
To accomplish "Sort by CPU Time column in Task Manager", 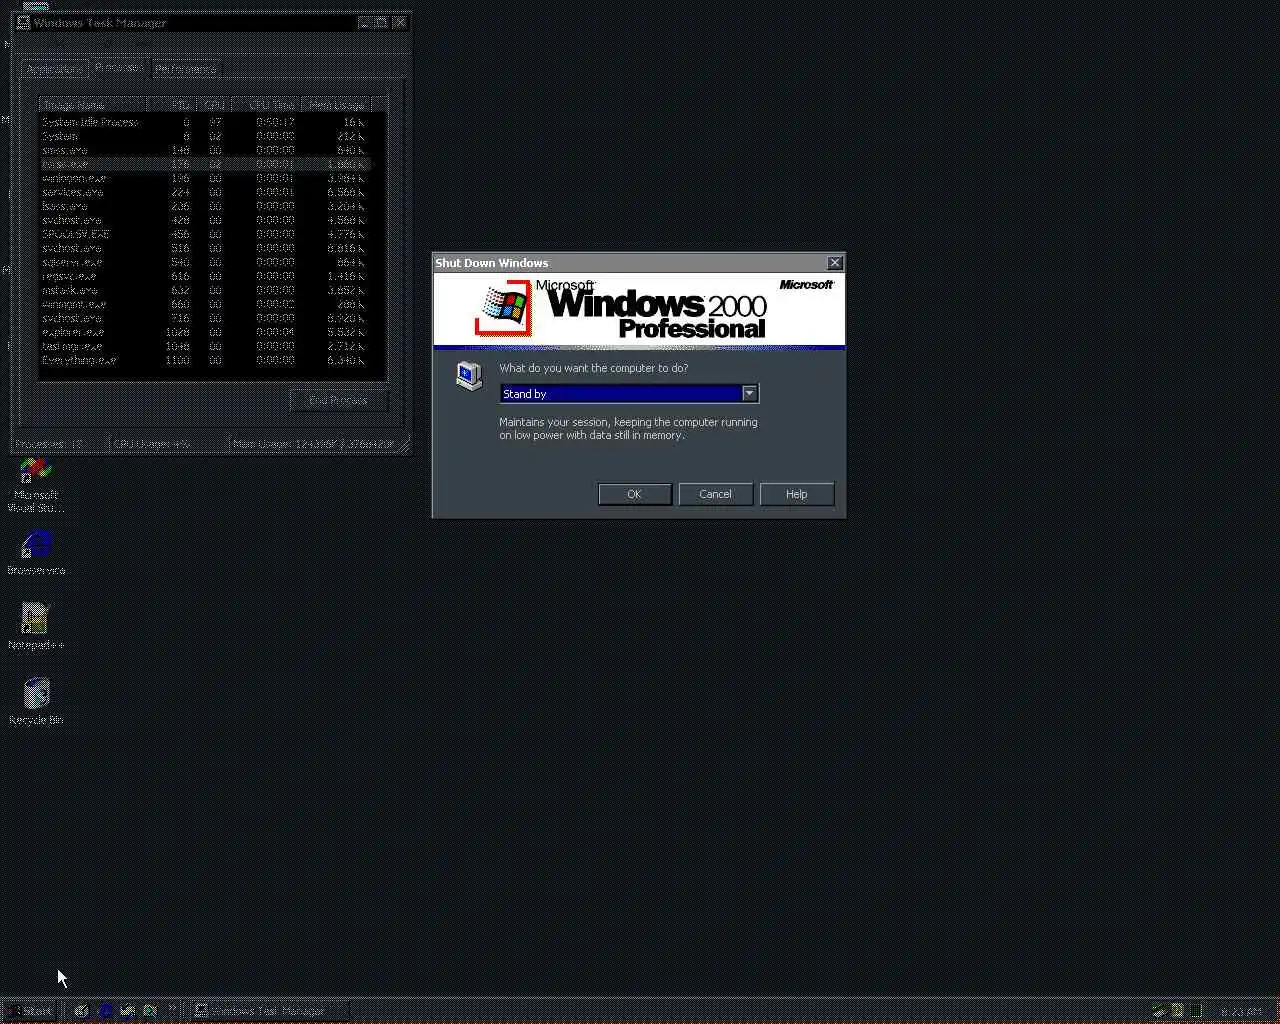I will pos(265,105).
